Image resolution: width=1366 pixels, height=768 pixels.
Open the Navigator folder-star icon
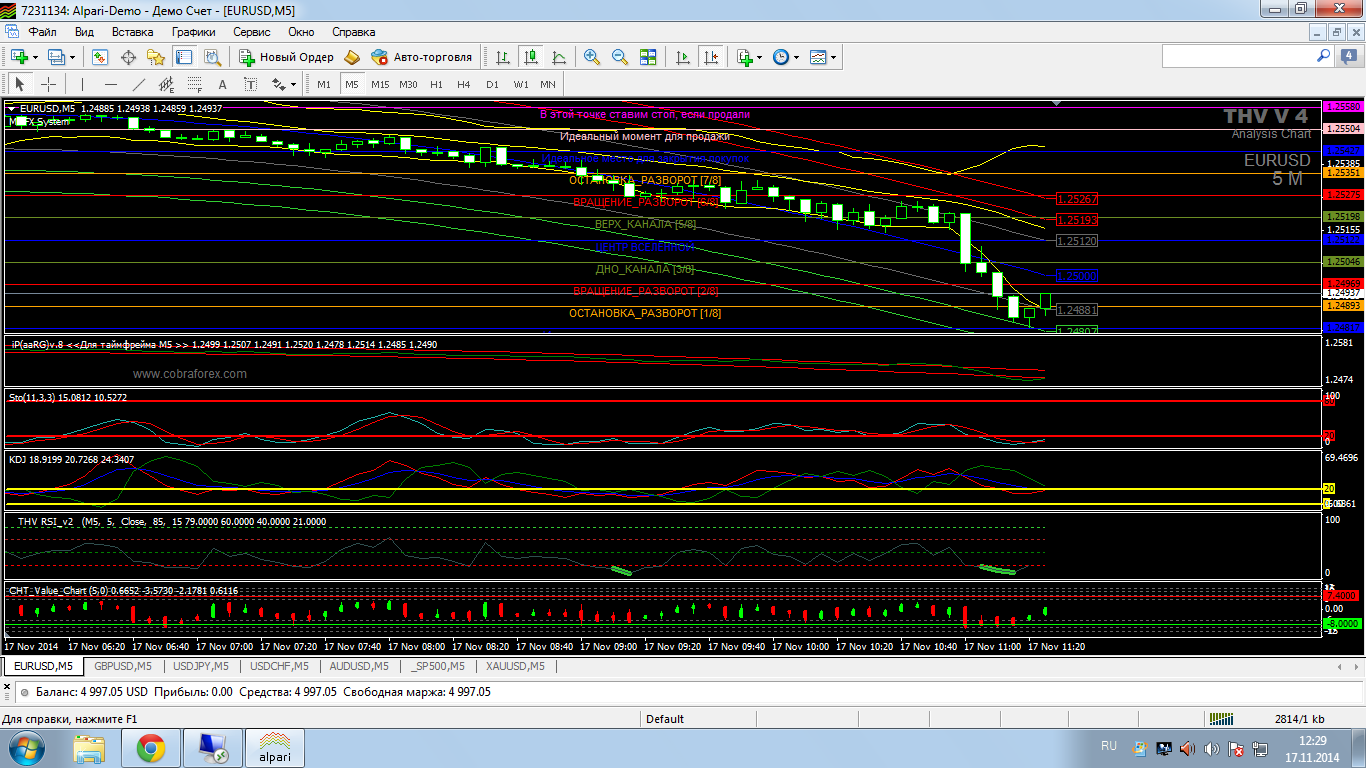point(156,57)
